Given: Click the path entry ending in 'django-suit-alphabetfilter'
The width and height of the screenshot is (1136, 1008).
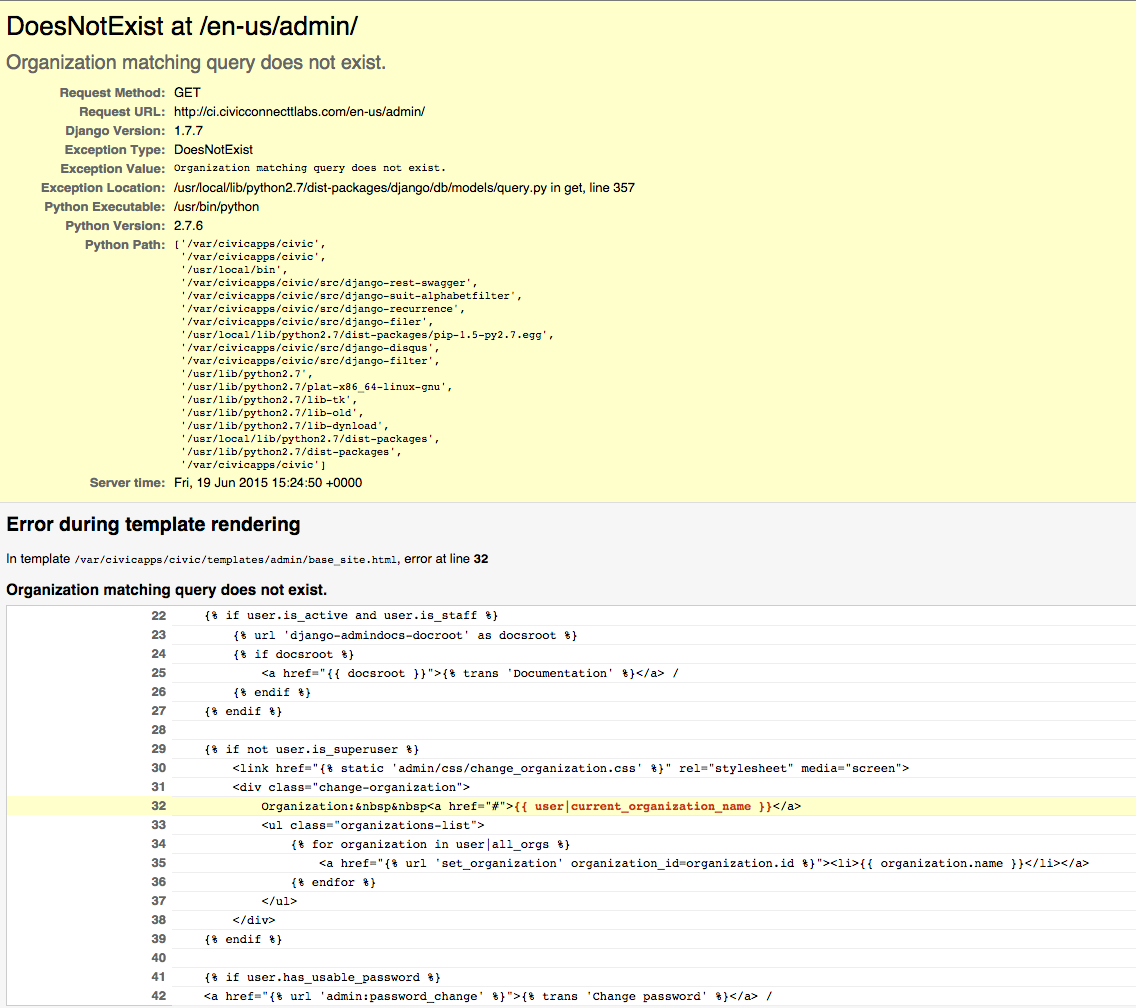Looking at the screenshot, I should [351, 296].
